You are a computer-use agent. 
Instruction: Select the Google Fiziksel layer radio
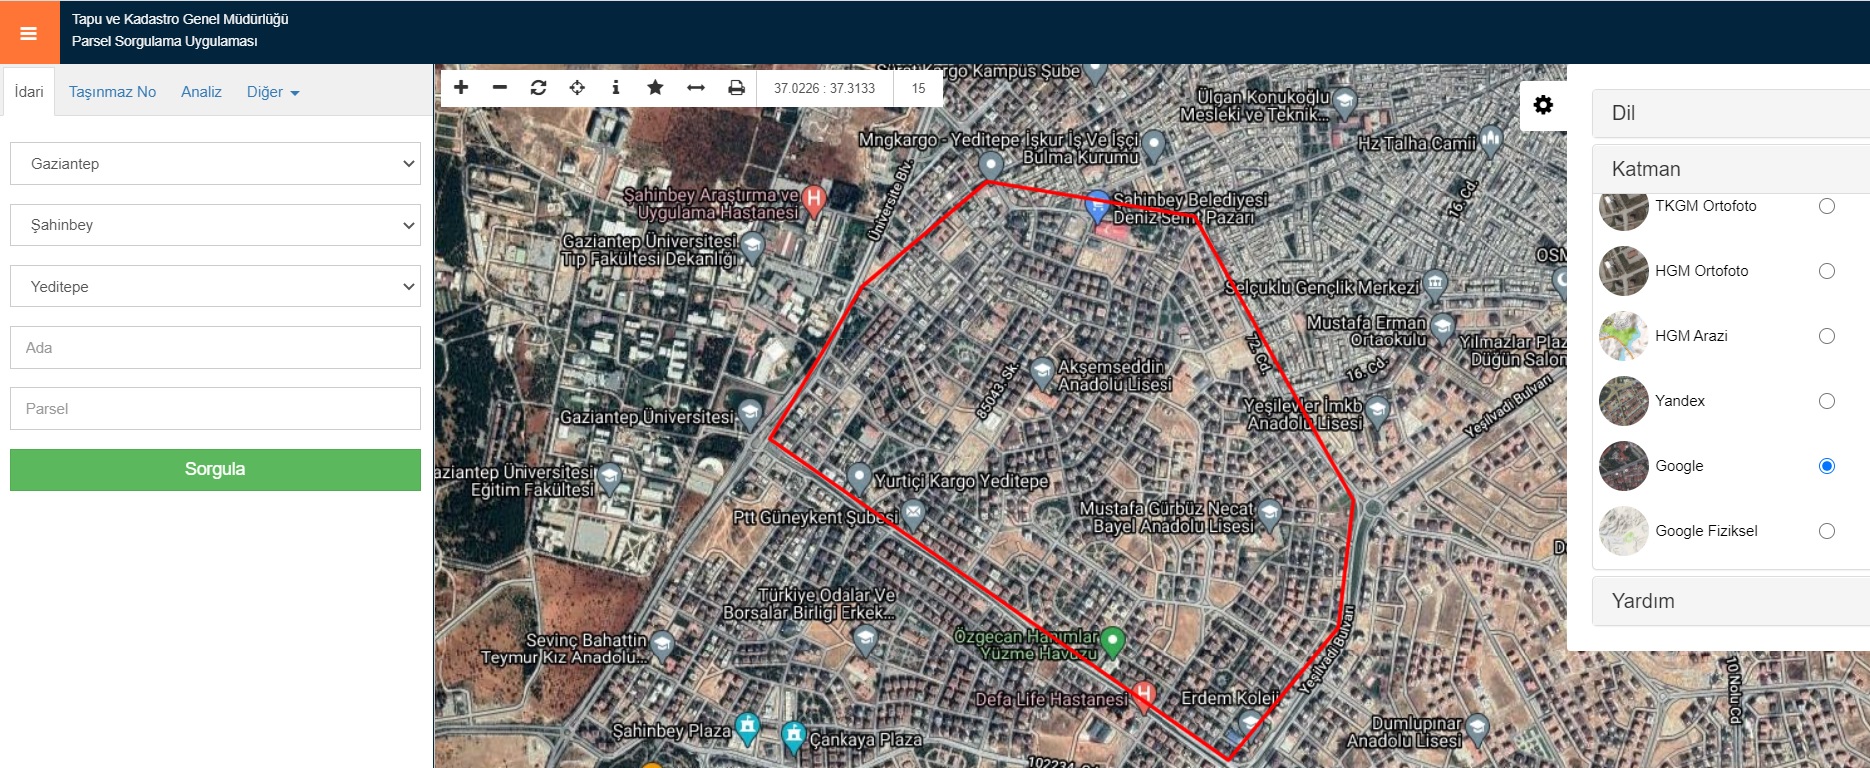tap(1827, 531)
